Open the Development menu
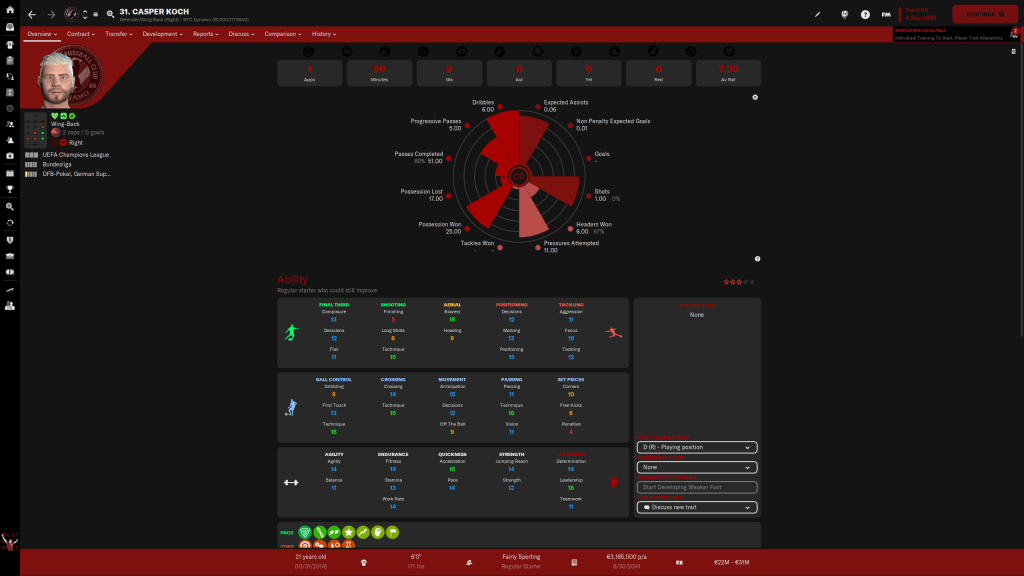1024x576 pixels. tap(162, 34)
